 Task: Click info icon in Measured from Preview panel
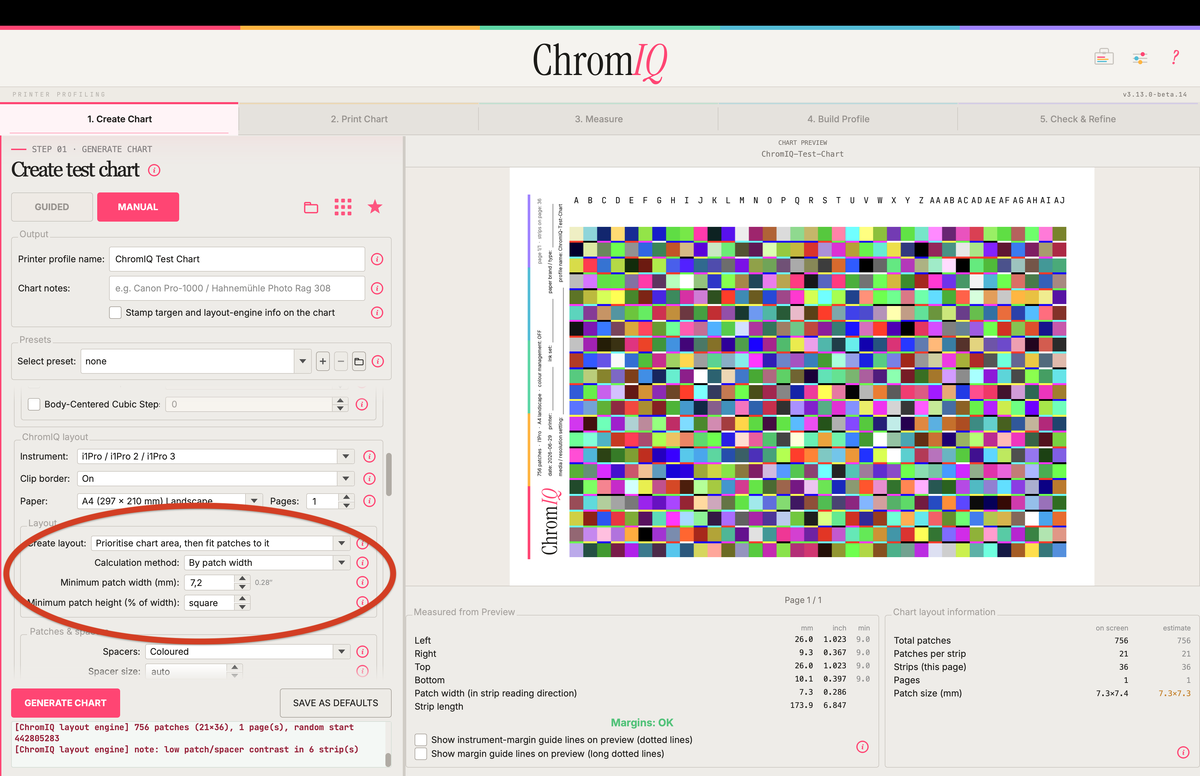click(x=862, y=747)
